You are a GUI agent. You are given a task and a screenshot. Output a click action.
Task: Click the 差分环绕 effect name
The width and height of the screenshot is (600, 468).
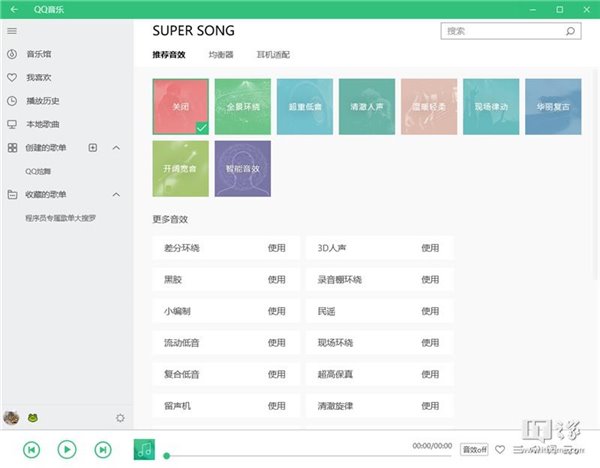coord(182,248)
